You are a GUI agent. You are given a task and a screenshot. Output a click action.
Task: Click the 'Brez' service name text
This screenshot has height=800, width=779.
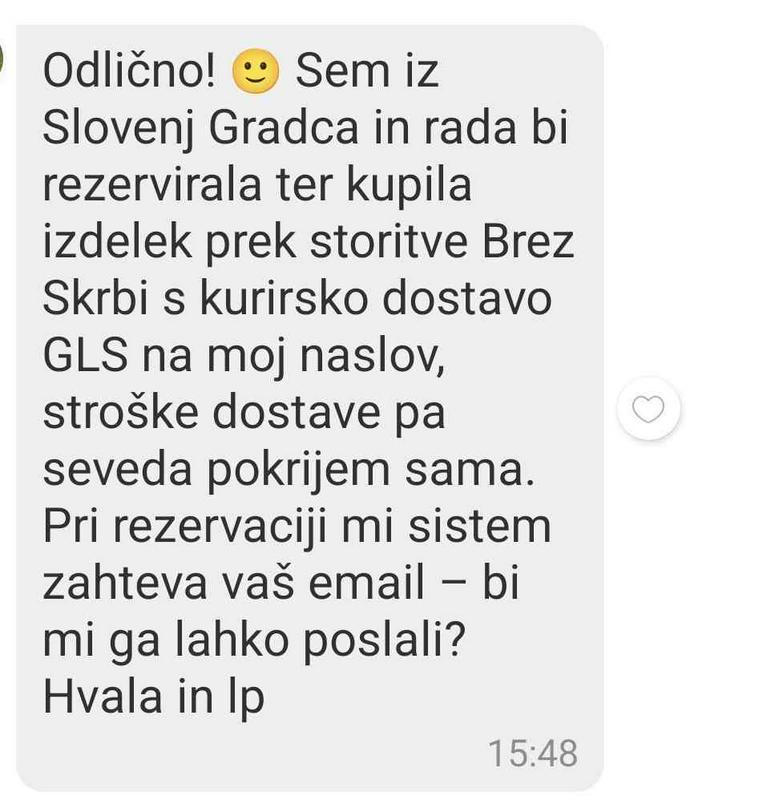click(528, 241)
